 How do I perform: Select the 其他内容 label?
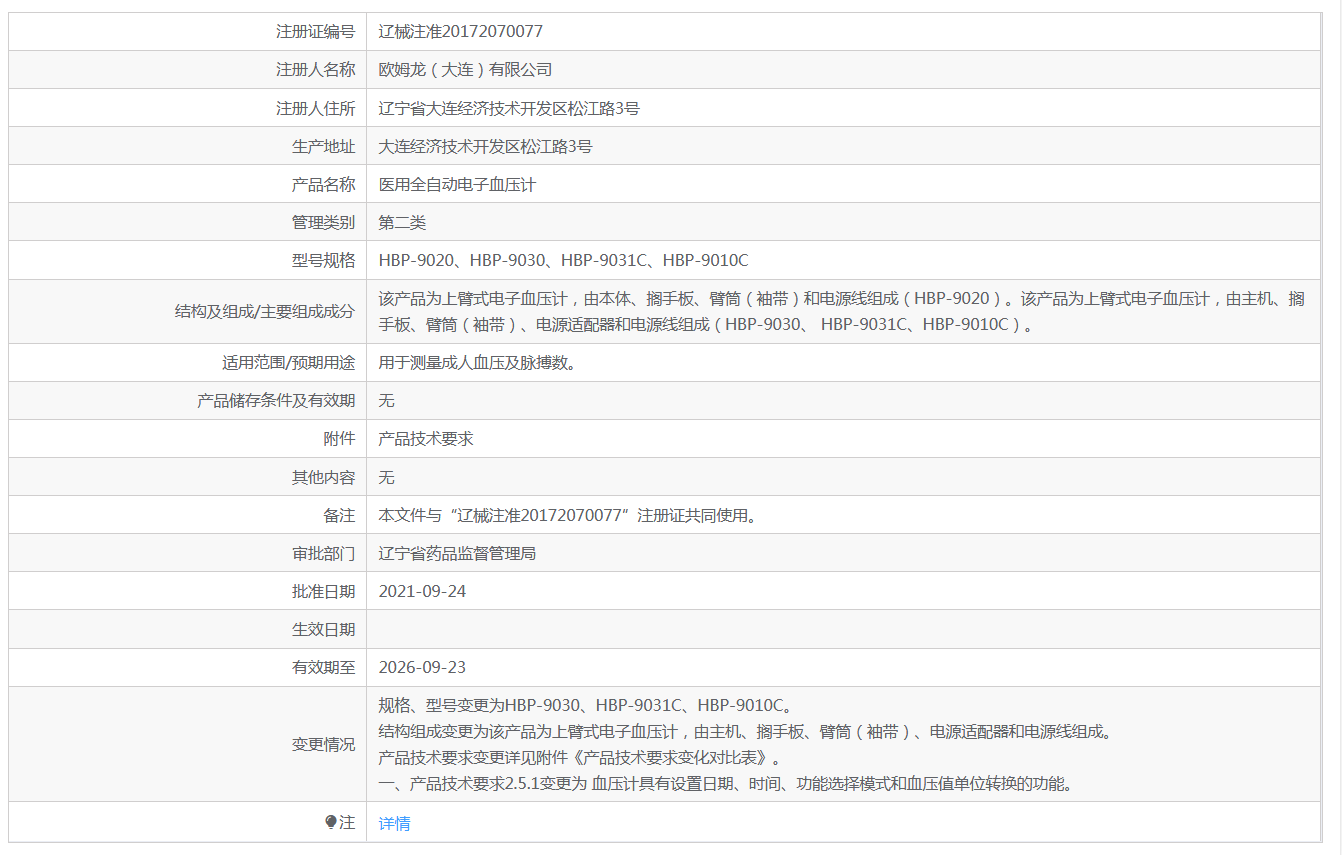click(323, 477)
